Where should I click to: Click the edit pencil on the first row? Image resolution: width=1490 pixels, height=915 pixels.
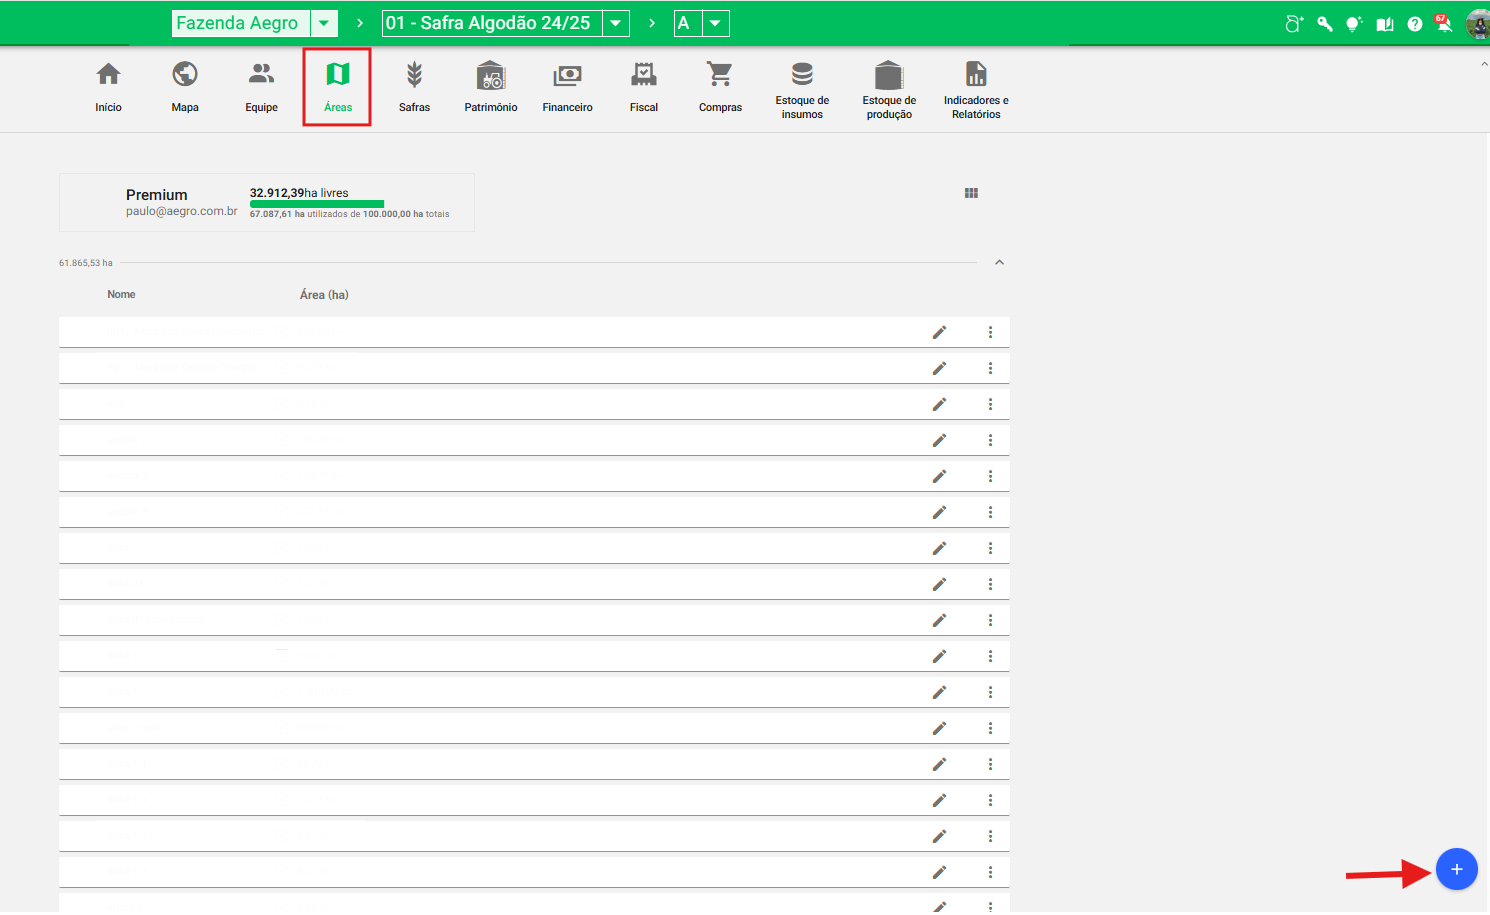[x=939, y=332]
